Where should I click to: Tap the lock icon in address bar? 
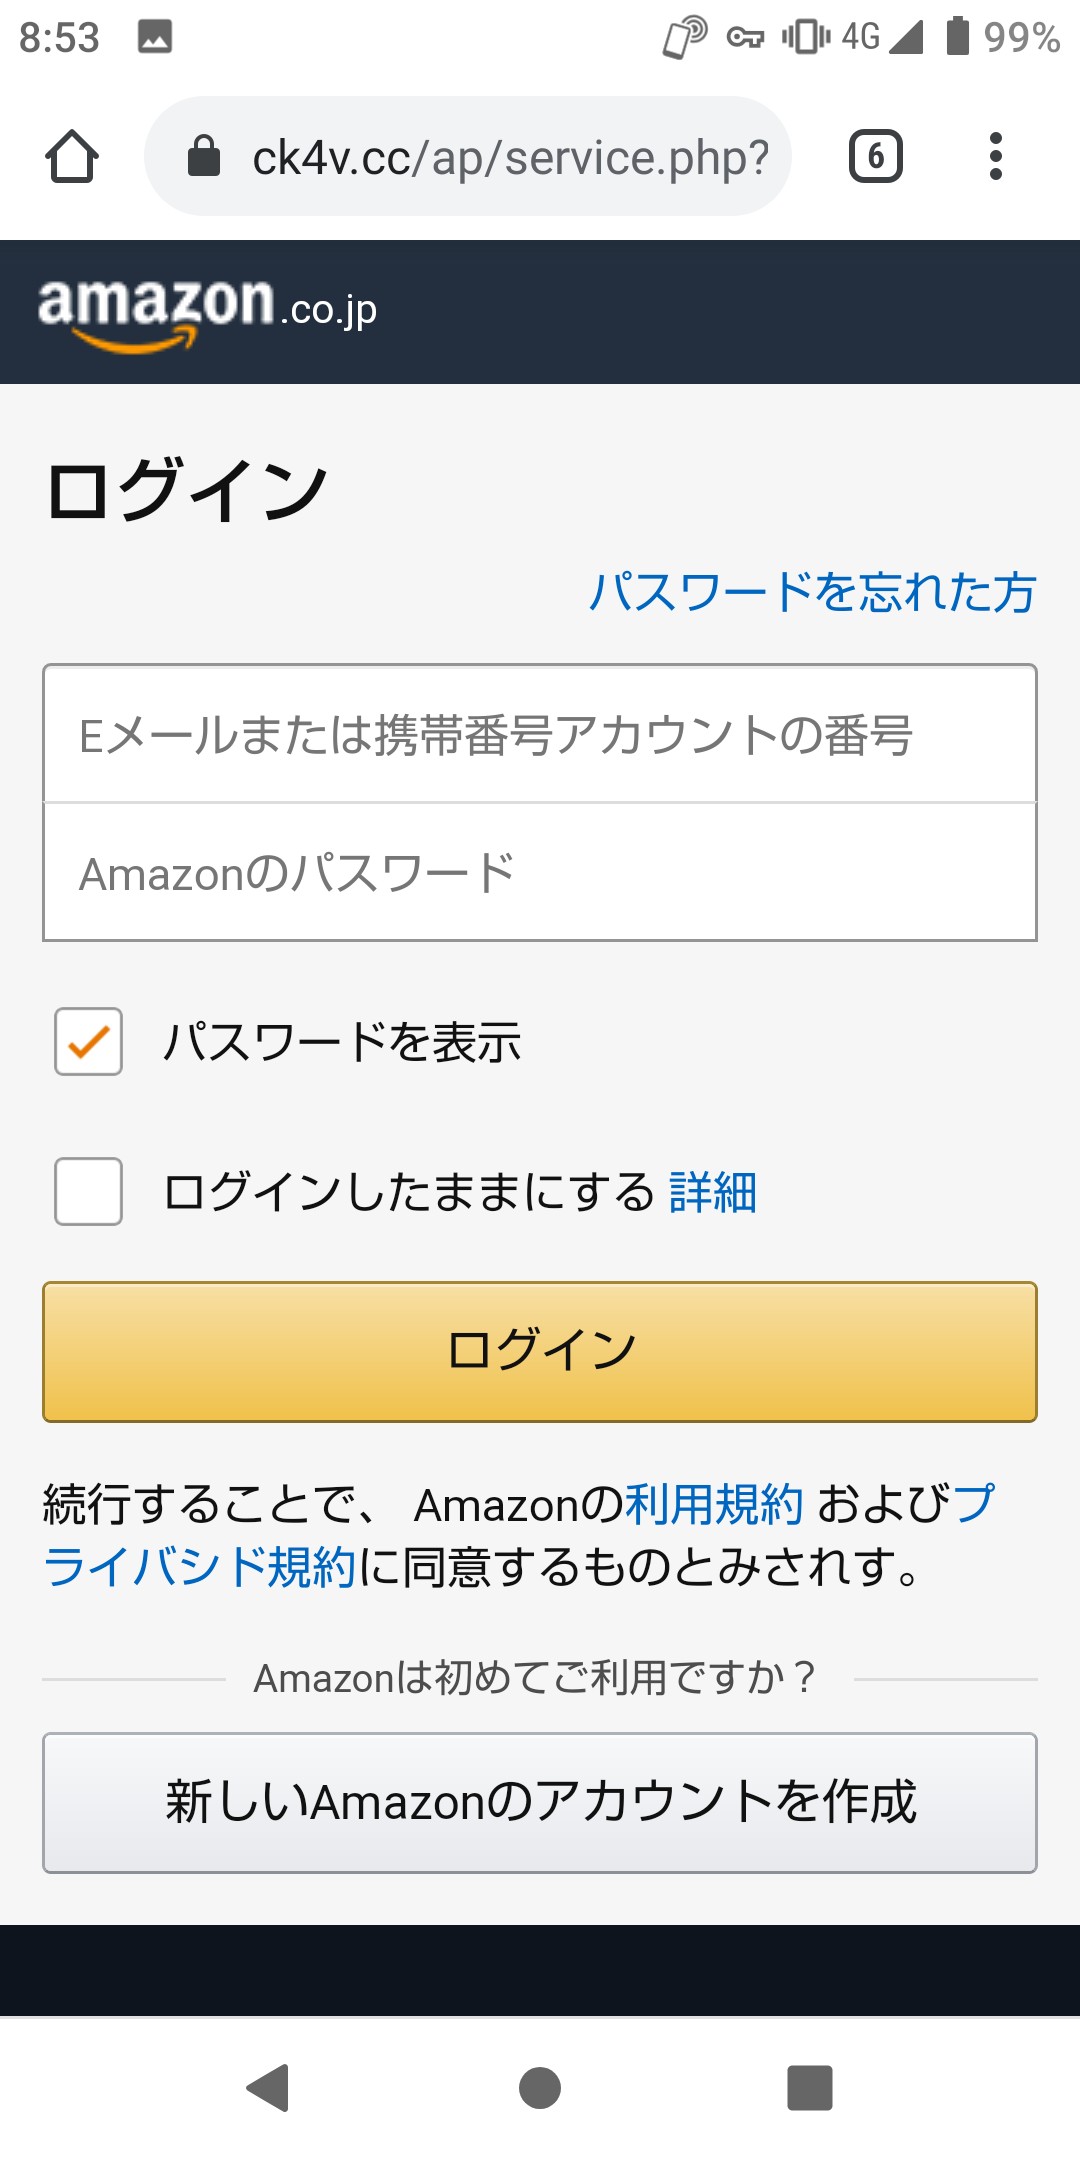[204, 156]
